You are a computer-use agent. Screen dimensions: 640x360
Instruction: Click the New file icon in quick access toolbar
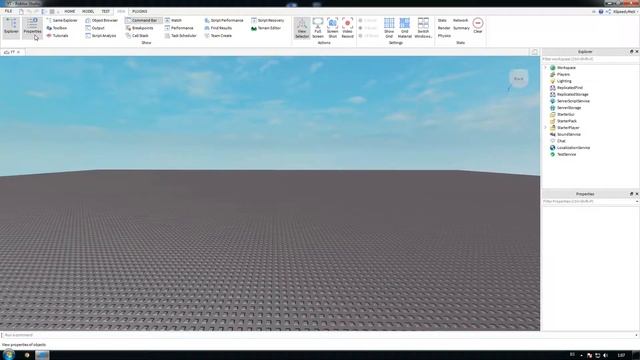pyautogui.click(x=21, y=11)
